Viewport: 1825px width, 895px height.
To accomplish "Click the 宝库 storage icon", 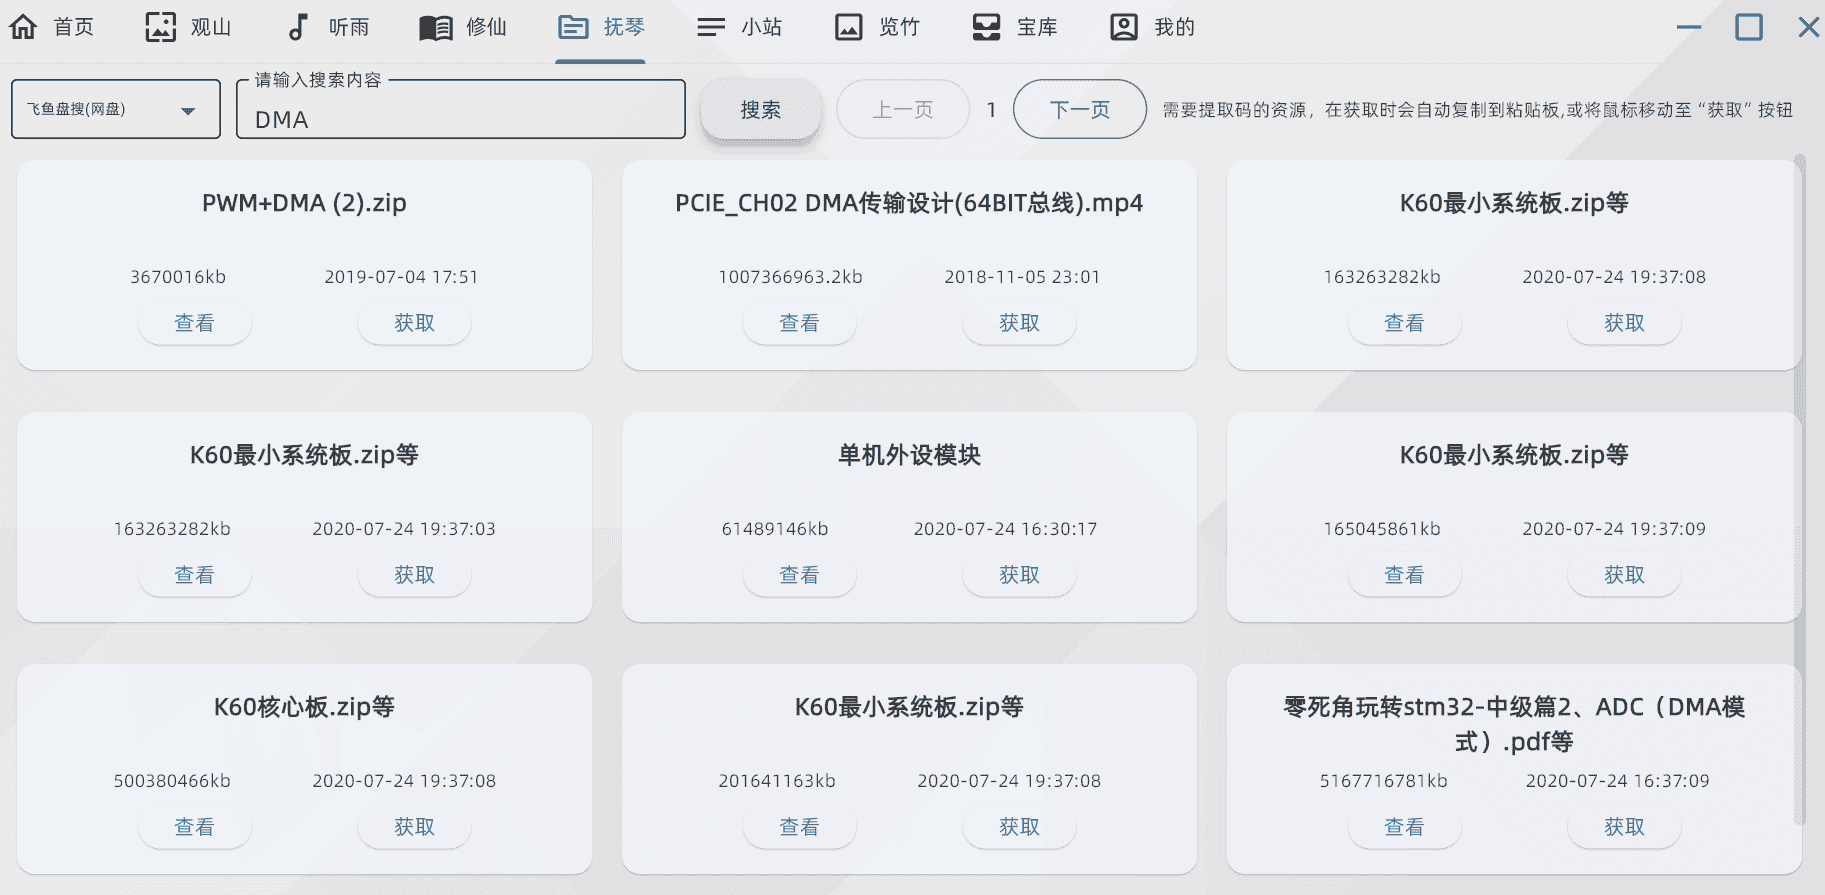I will coord(986,27).
